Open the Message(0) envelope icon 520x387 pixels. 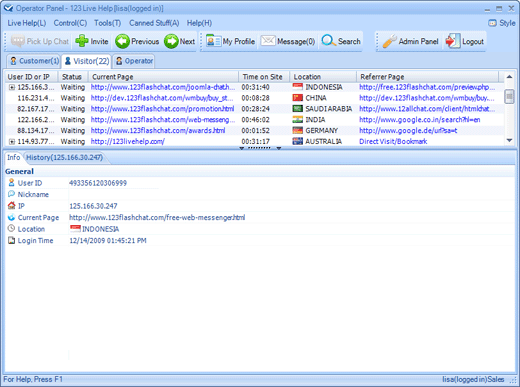pyautogui.click(x=268, y=41)
